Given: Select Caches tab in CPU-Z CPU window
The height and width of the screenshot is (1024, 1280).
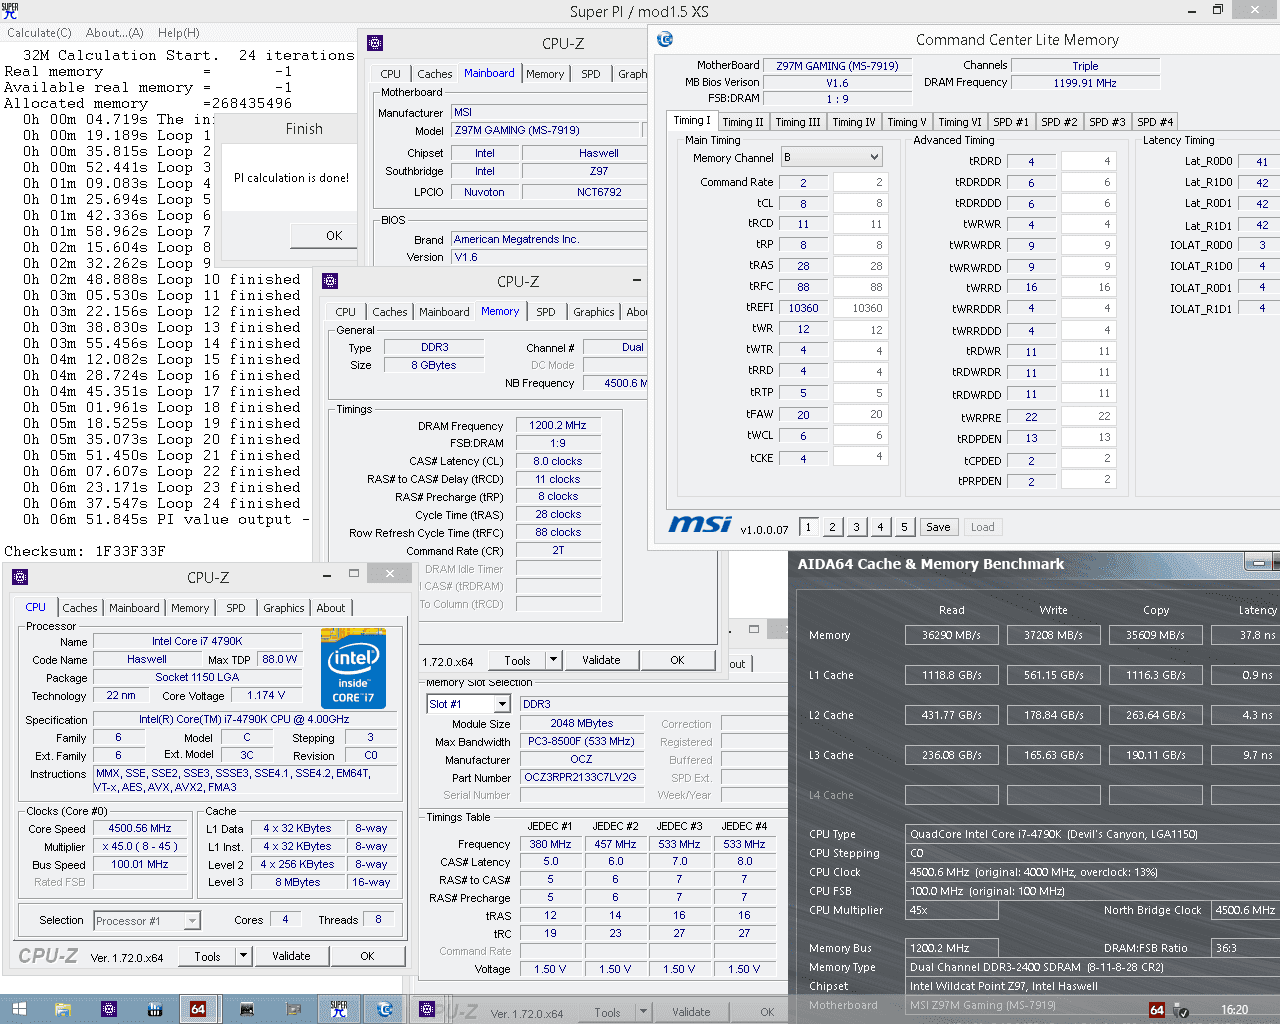Looking at the screenshot, I should pos(80,608).
